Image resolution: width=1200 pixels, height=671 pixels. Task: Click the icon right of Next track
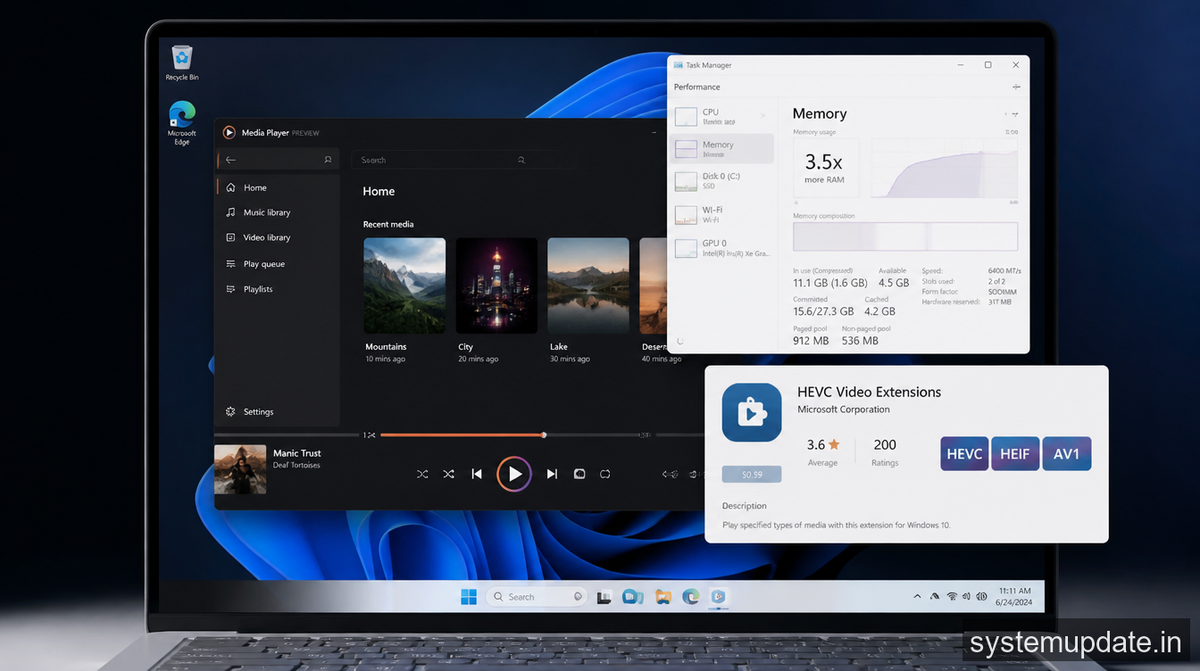[579, 474]
